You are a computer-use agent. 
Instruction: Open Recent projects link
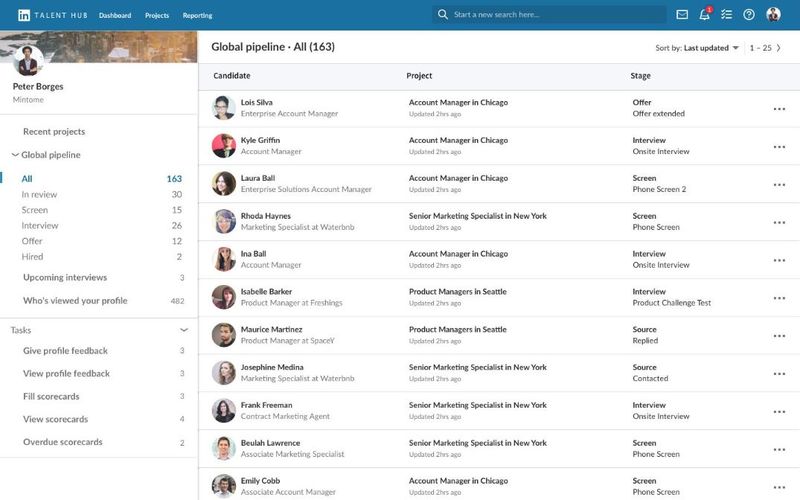54,132
